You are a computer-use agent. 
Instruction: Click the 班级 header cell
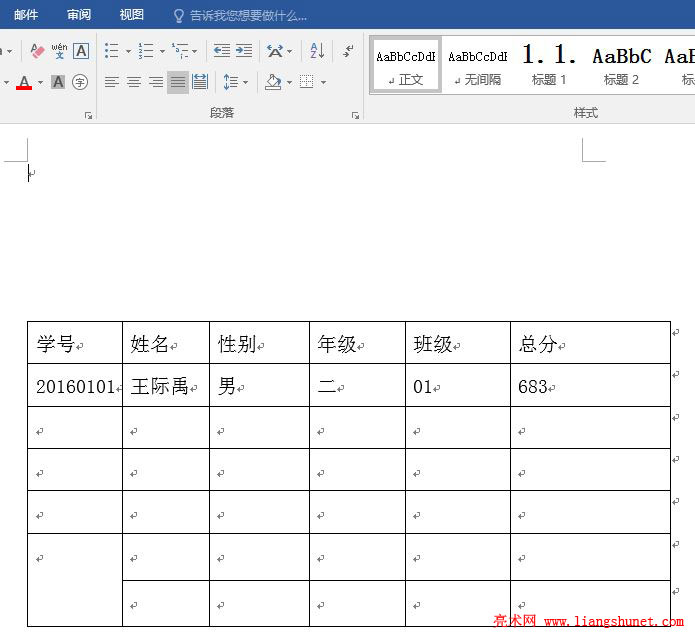click(458, 343)
